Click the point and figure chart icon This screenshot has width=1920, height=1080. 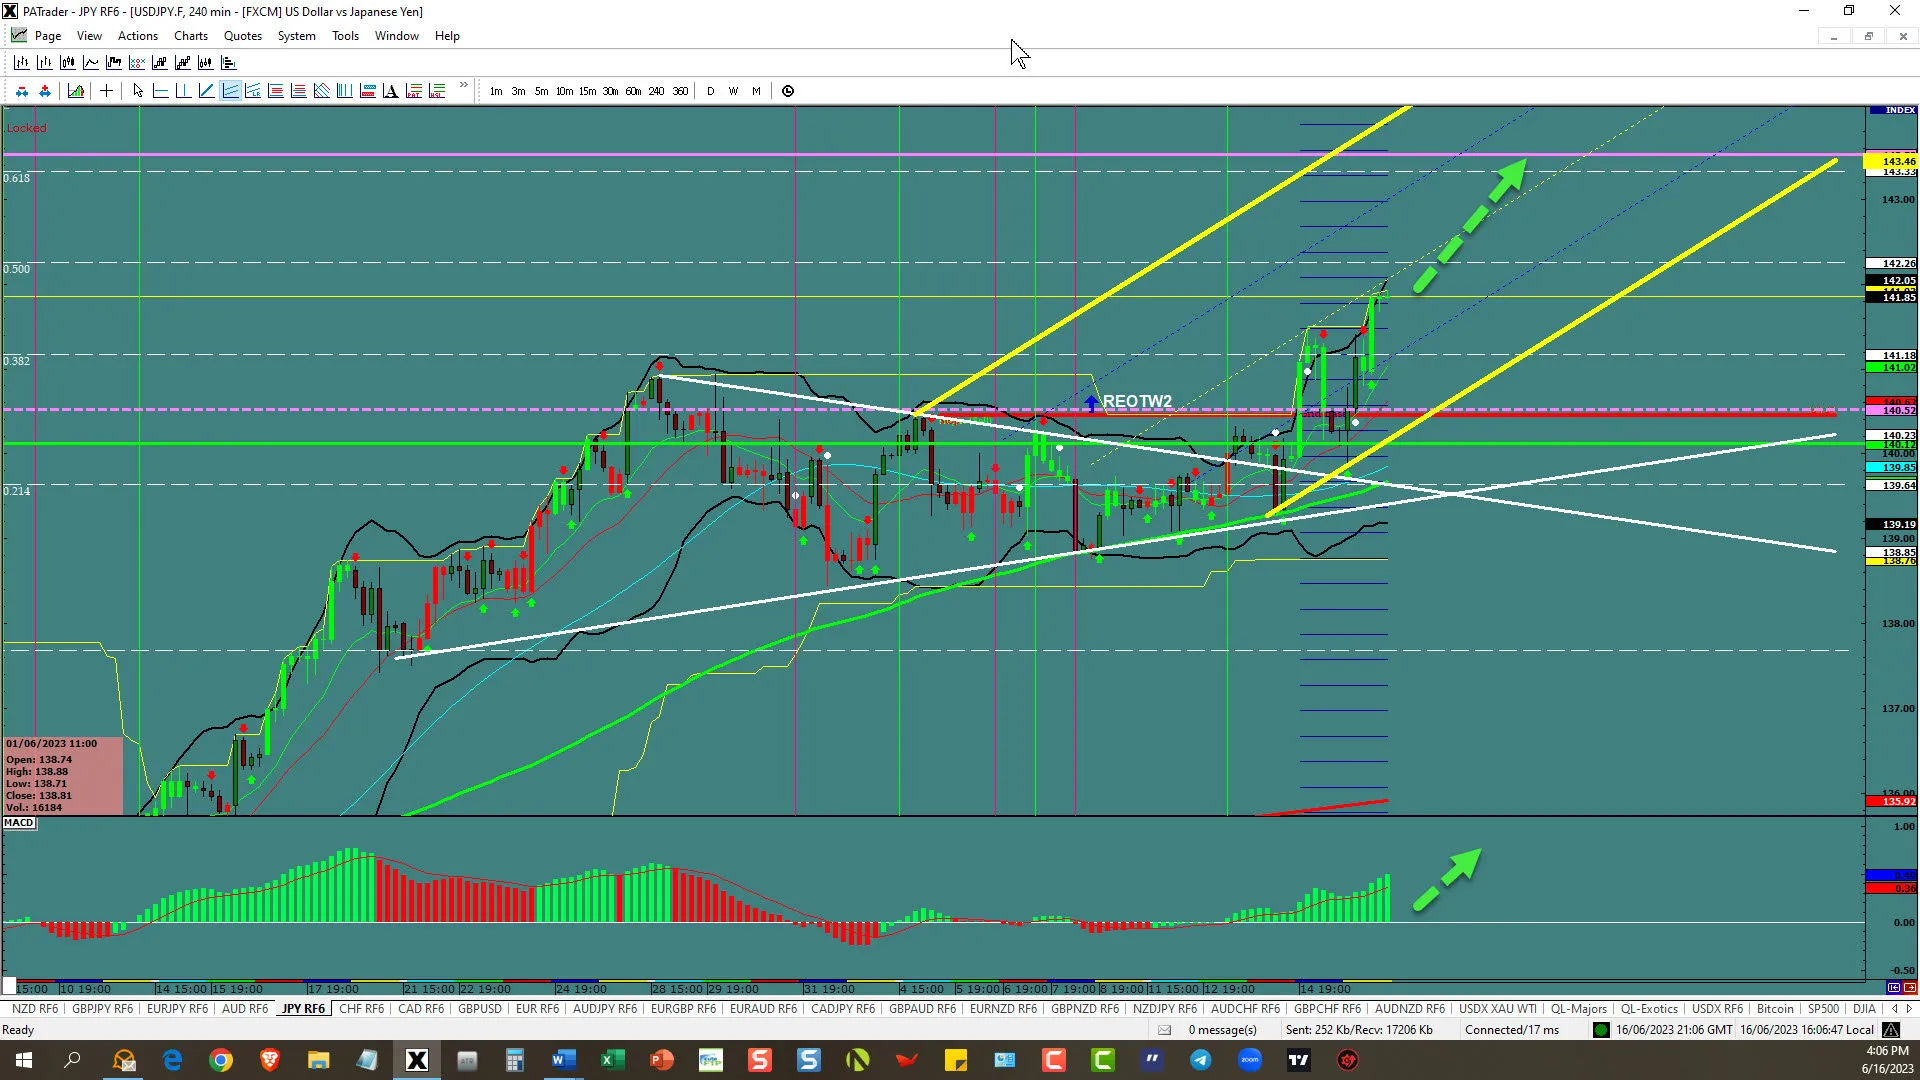tap(137, 62)
